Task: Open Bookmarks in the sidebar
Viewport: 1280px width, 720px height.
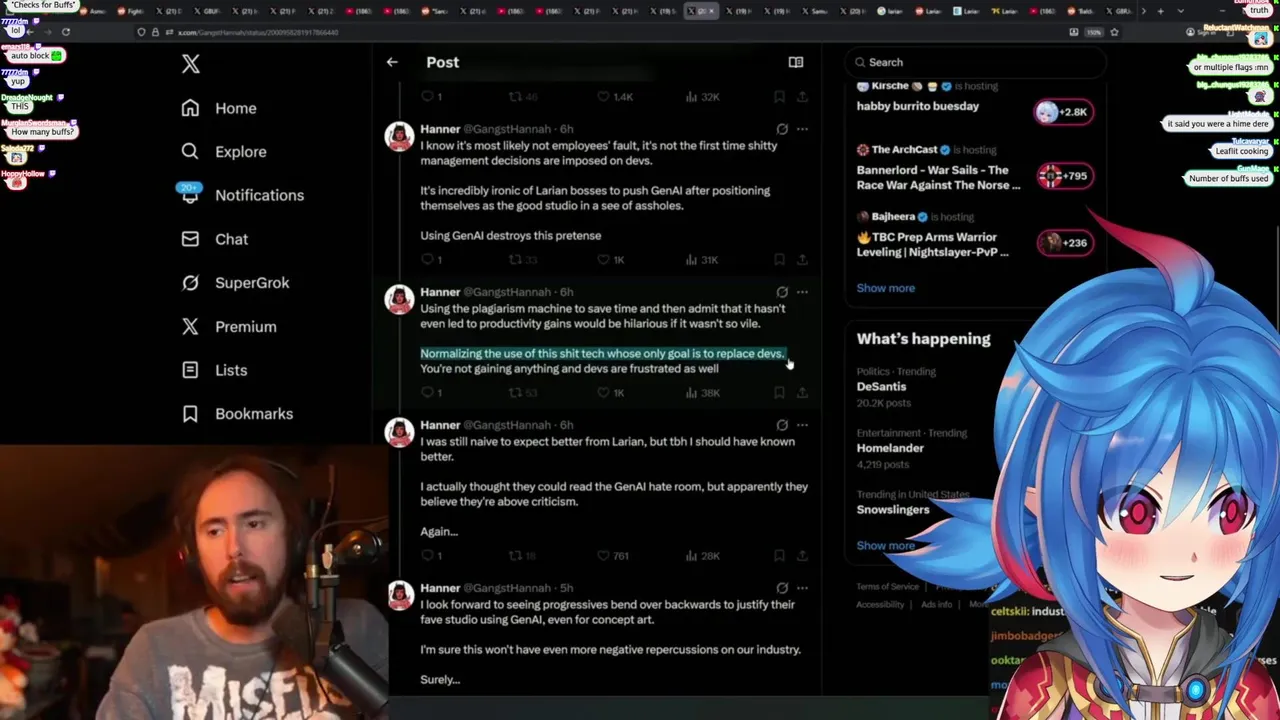Action: pyautogui.click(x=237, y=414)
